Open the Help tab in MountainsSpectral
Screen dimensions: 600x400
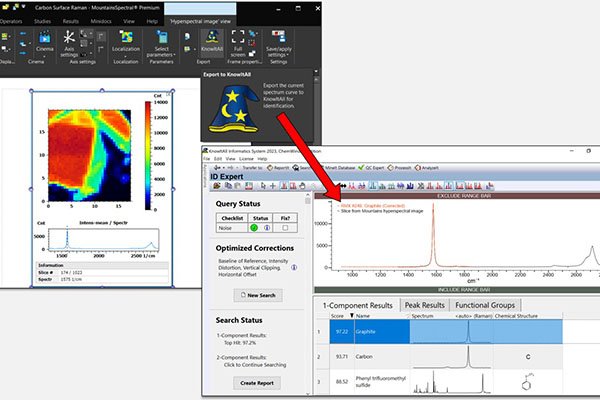tap(152, 21)
